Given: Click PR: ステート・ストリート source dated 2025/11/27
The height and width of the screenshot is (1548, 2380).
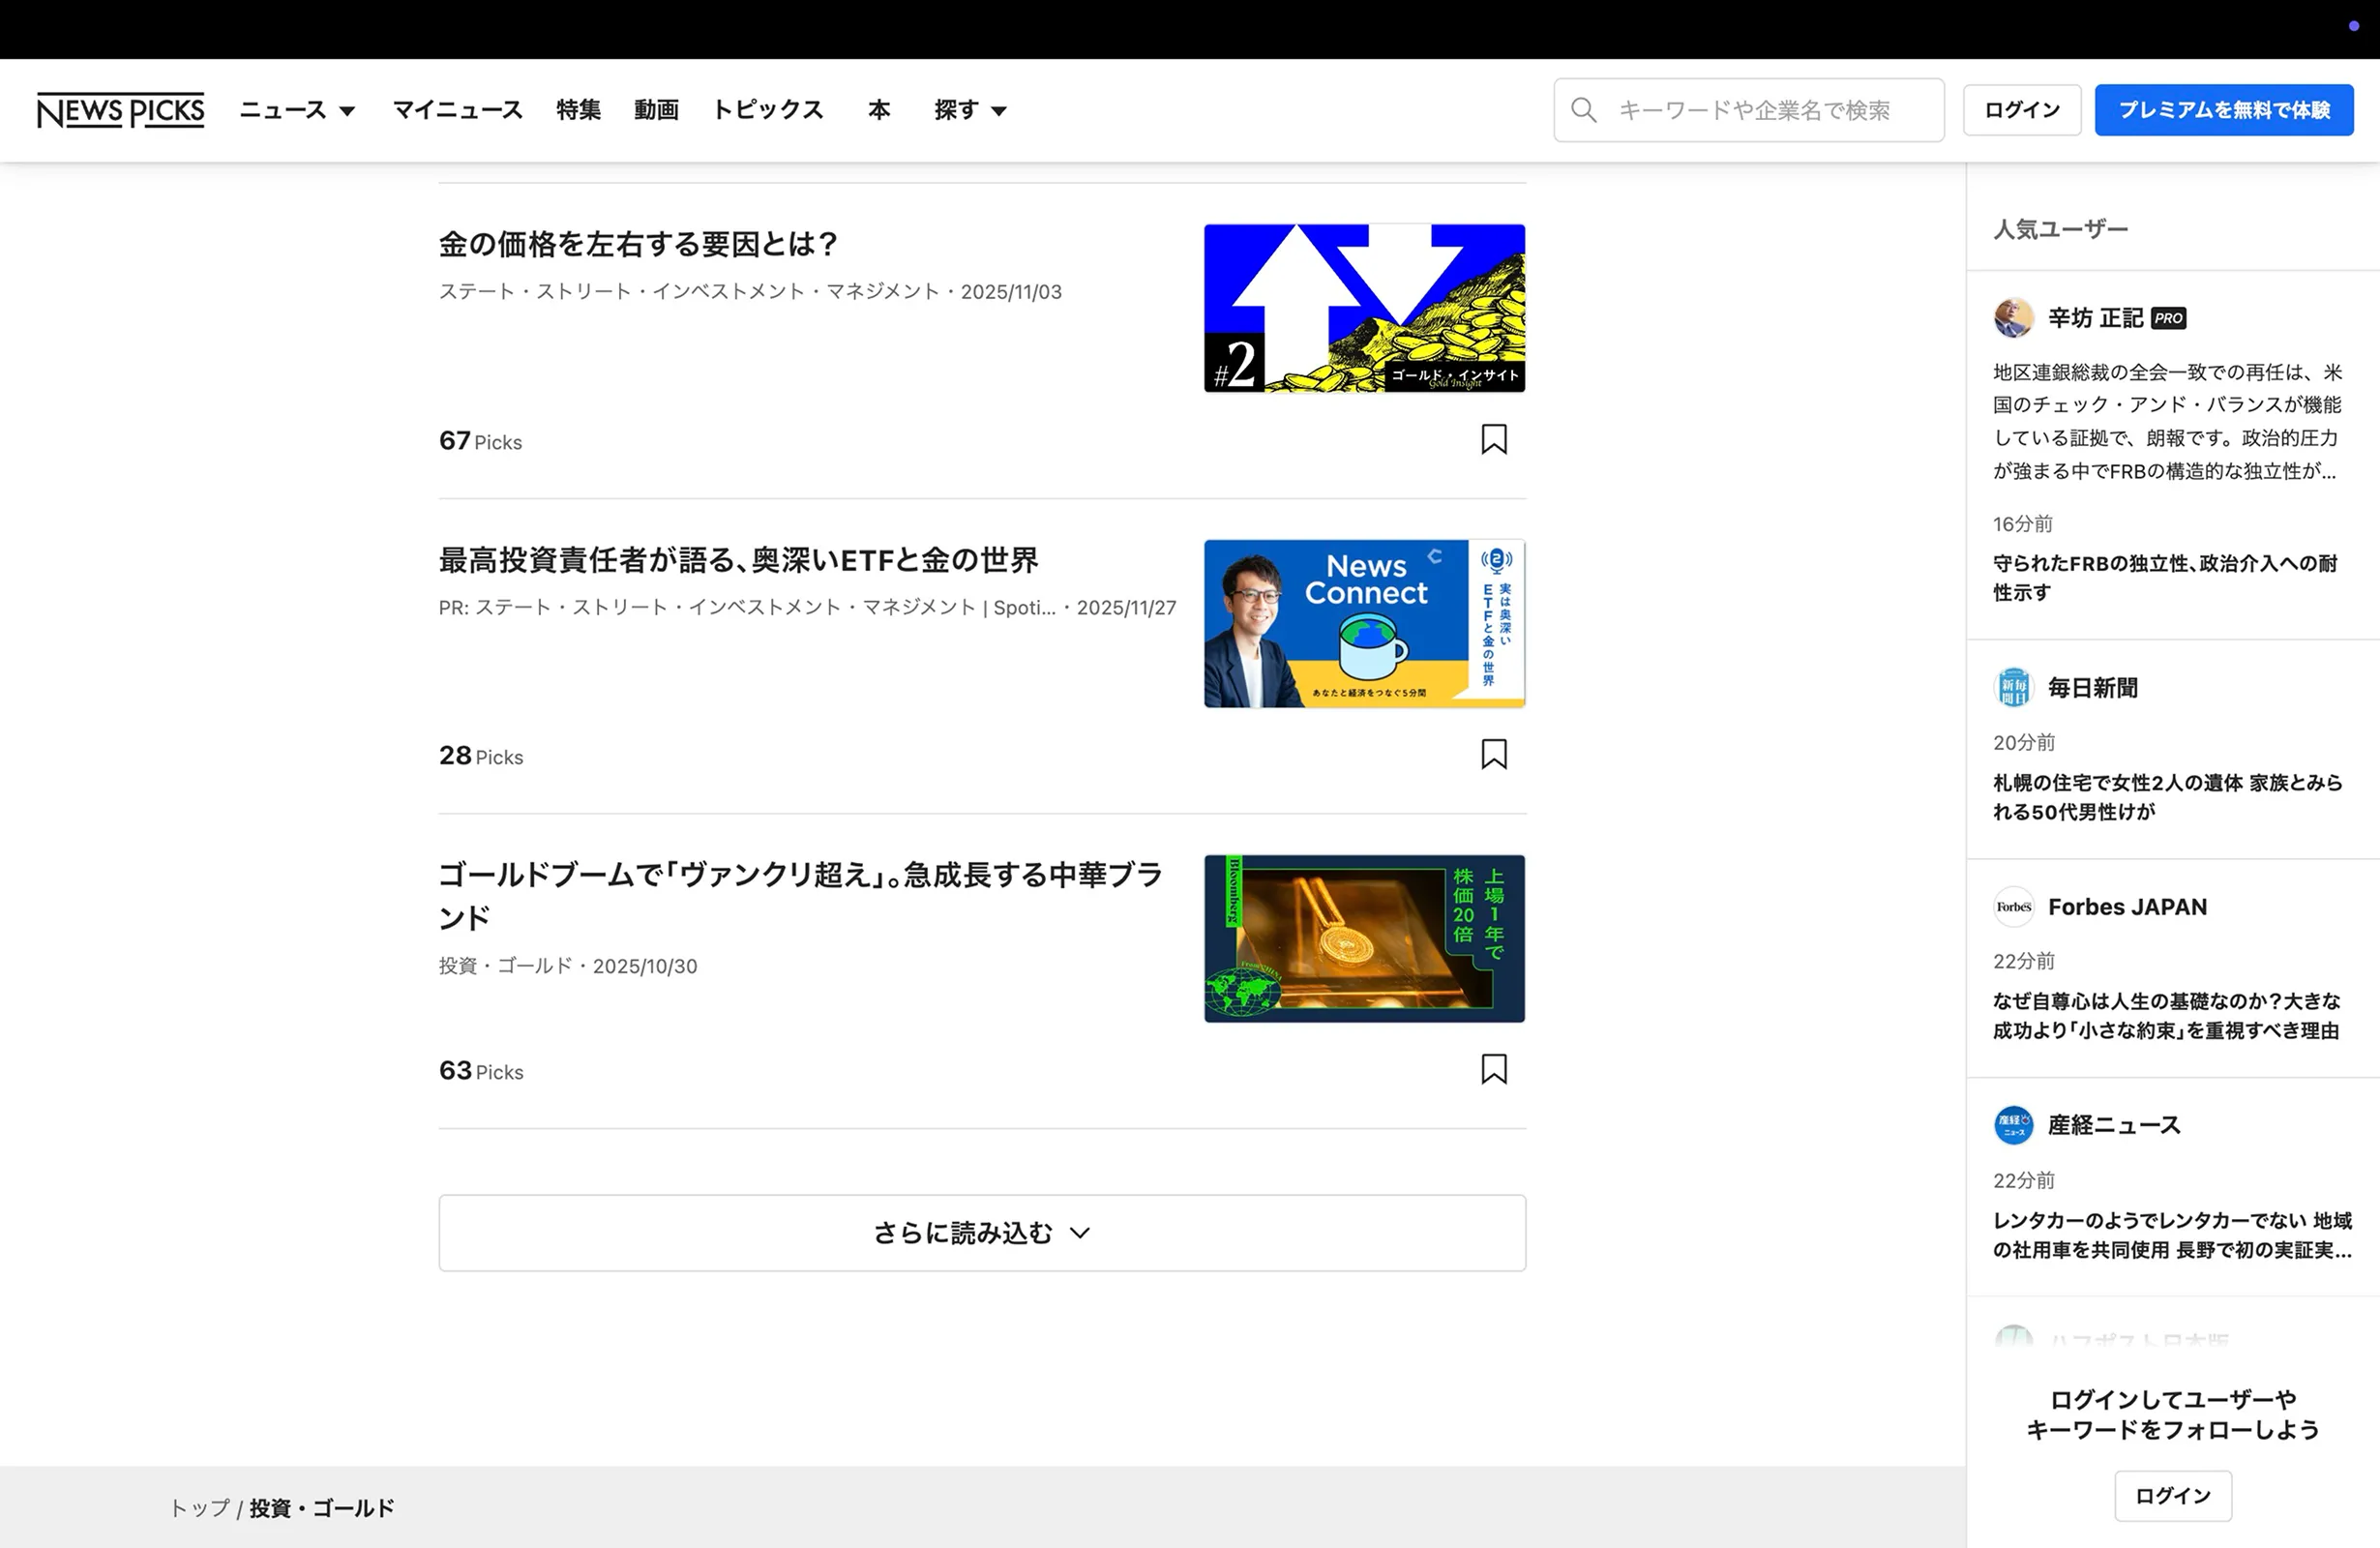Looking at the screenshot, I should pyautogui.click(x=807, y=608).
